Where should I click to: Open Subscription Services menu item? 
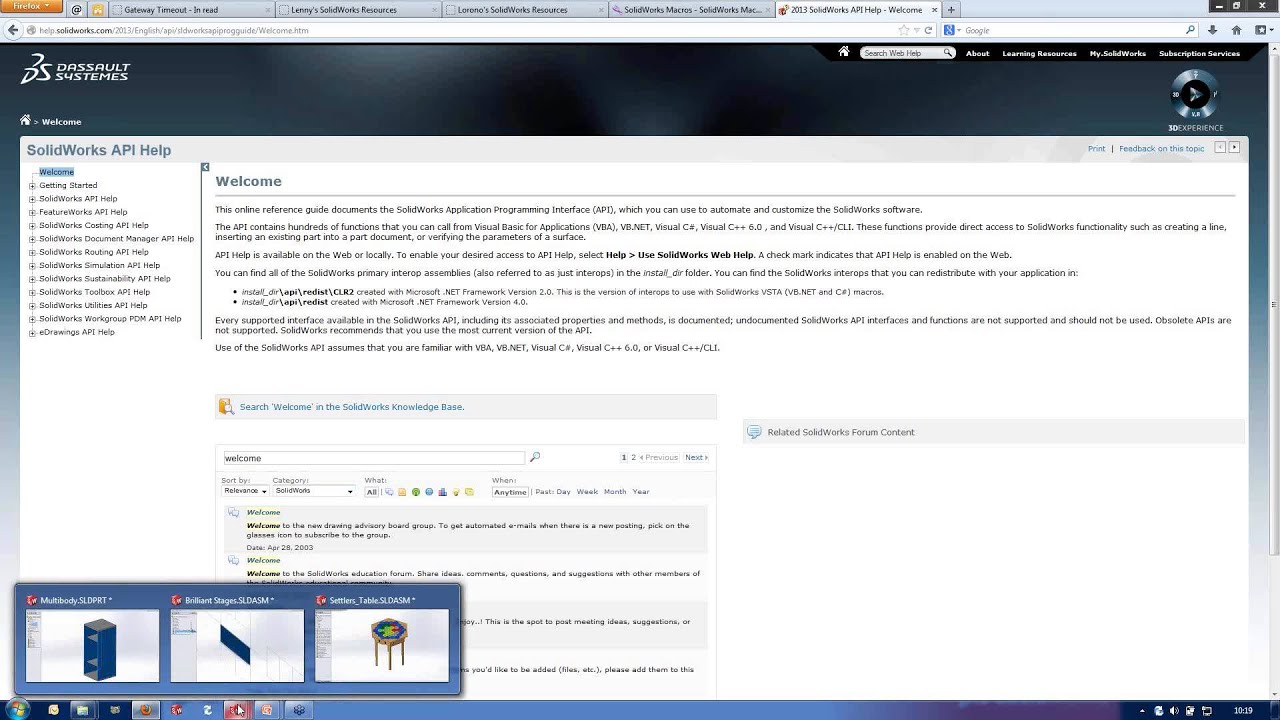coord(1199,53)
